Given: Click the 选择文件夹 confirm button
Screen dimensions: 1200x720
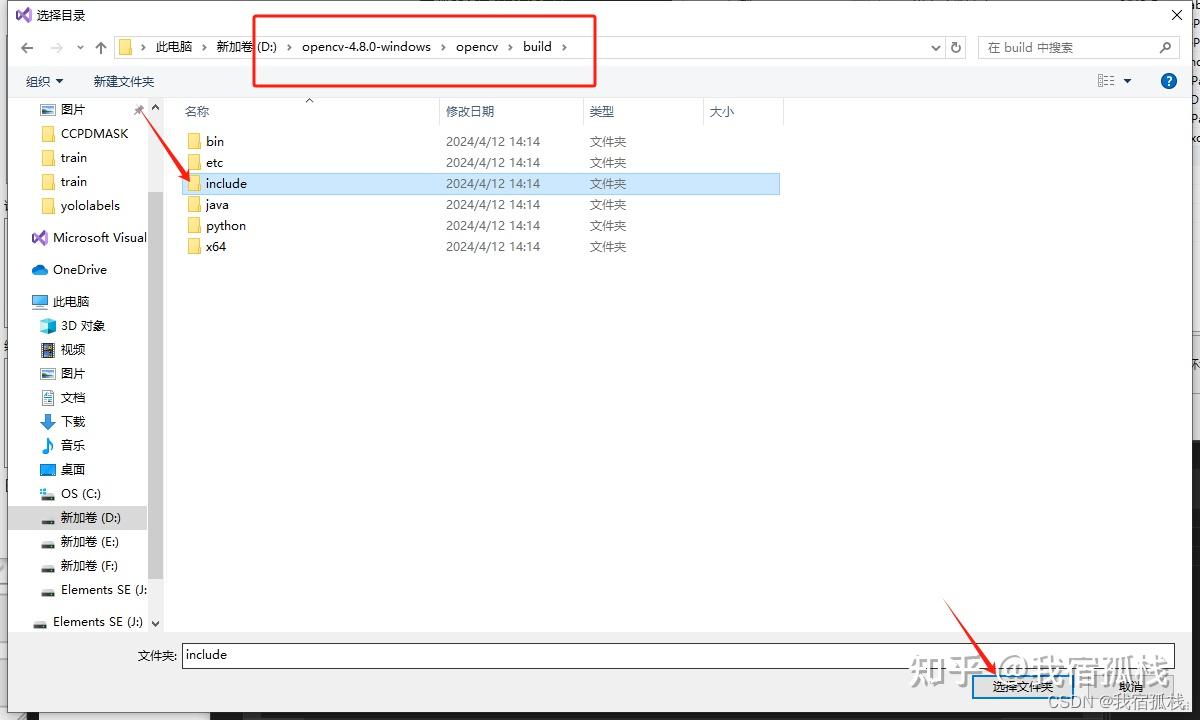Looking at the screenshot, I should pos(1022,686).
